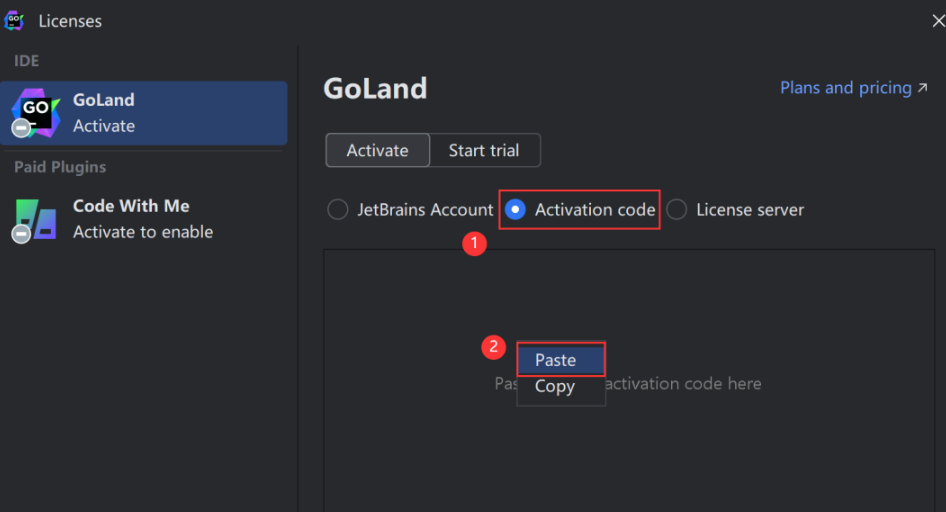The height and width of the screenshot is (512, 946).
Task: Choose Paste from the context menu
Action: [x=561, y=360]
